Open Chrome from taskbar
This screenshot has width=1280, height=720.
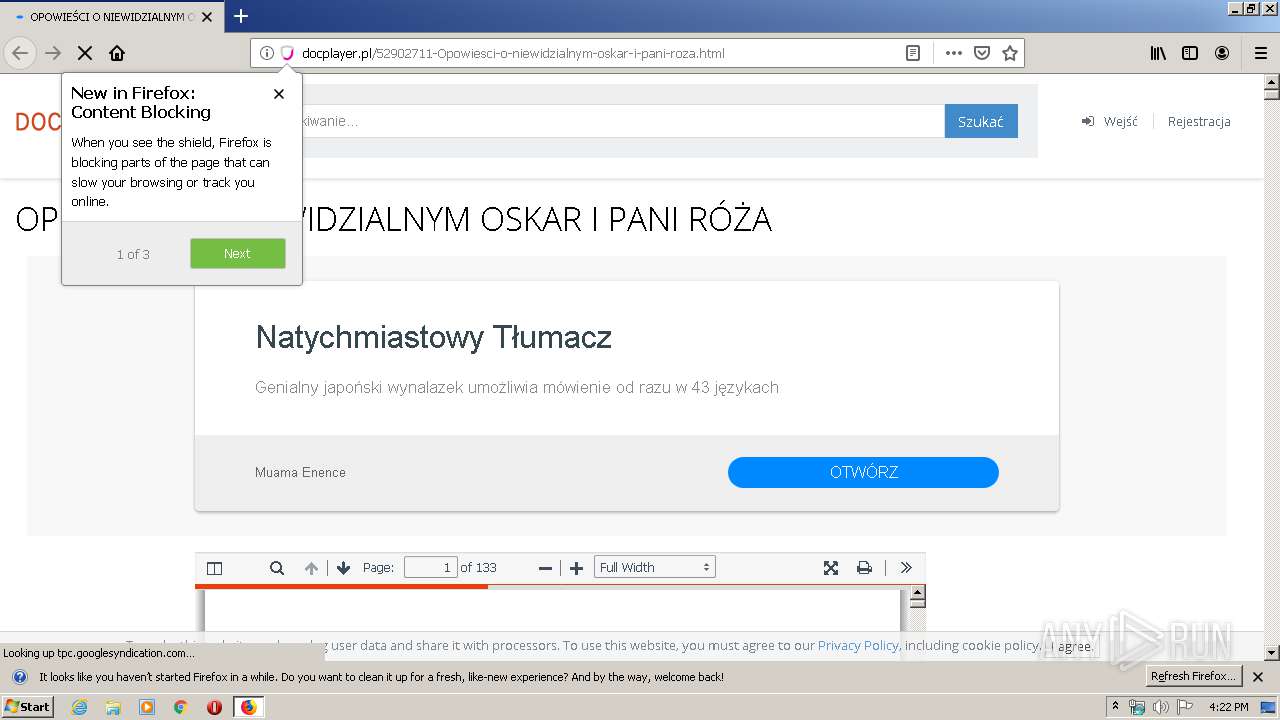(180, 707)
